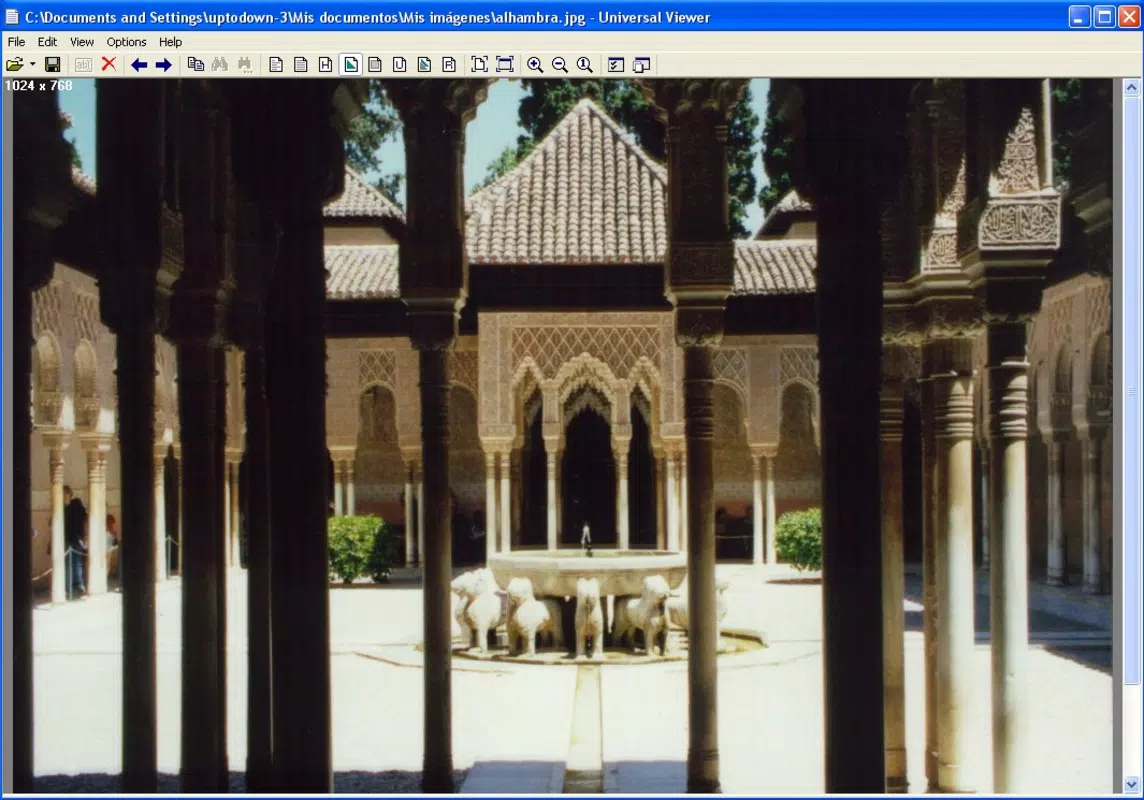Click the configuration checklist icon in toolbar

[616, 65]
